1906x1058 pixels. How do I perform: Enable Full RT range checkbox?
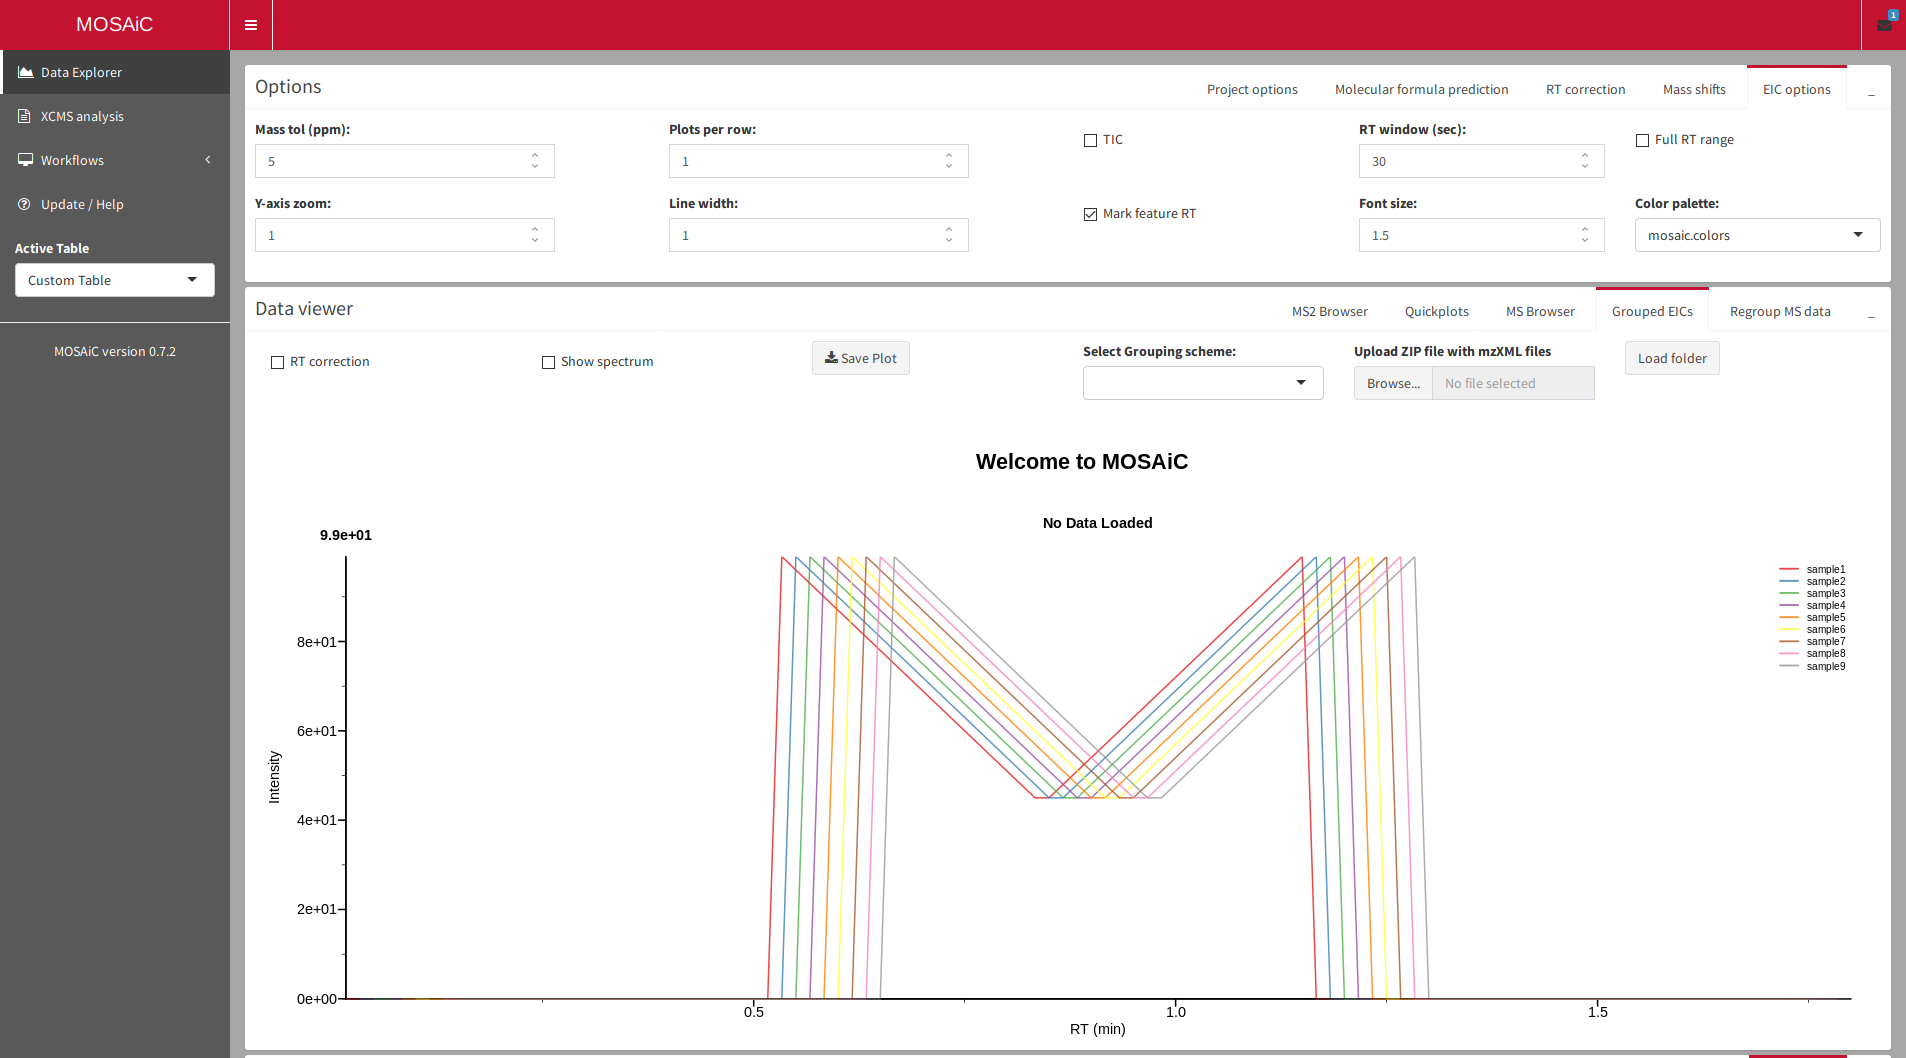[1642, 141]
